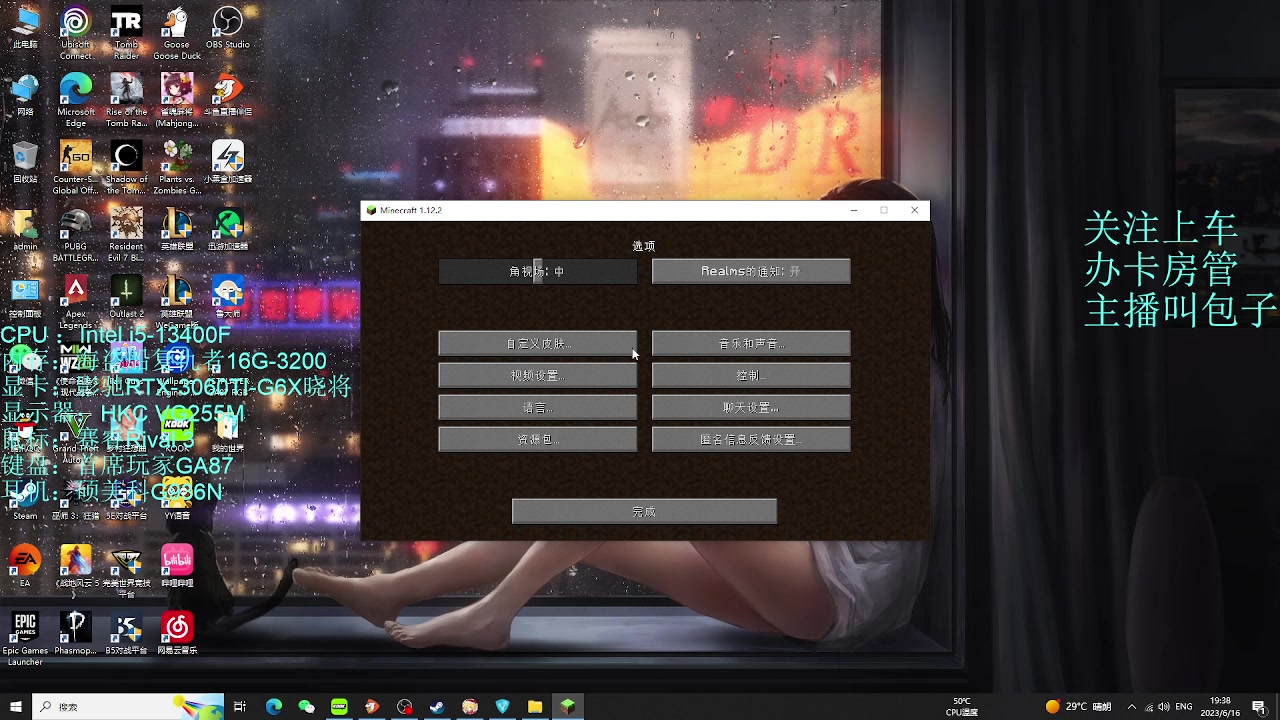Select Rise of the Tomb Raider icon

coord(126,100)
